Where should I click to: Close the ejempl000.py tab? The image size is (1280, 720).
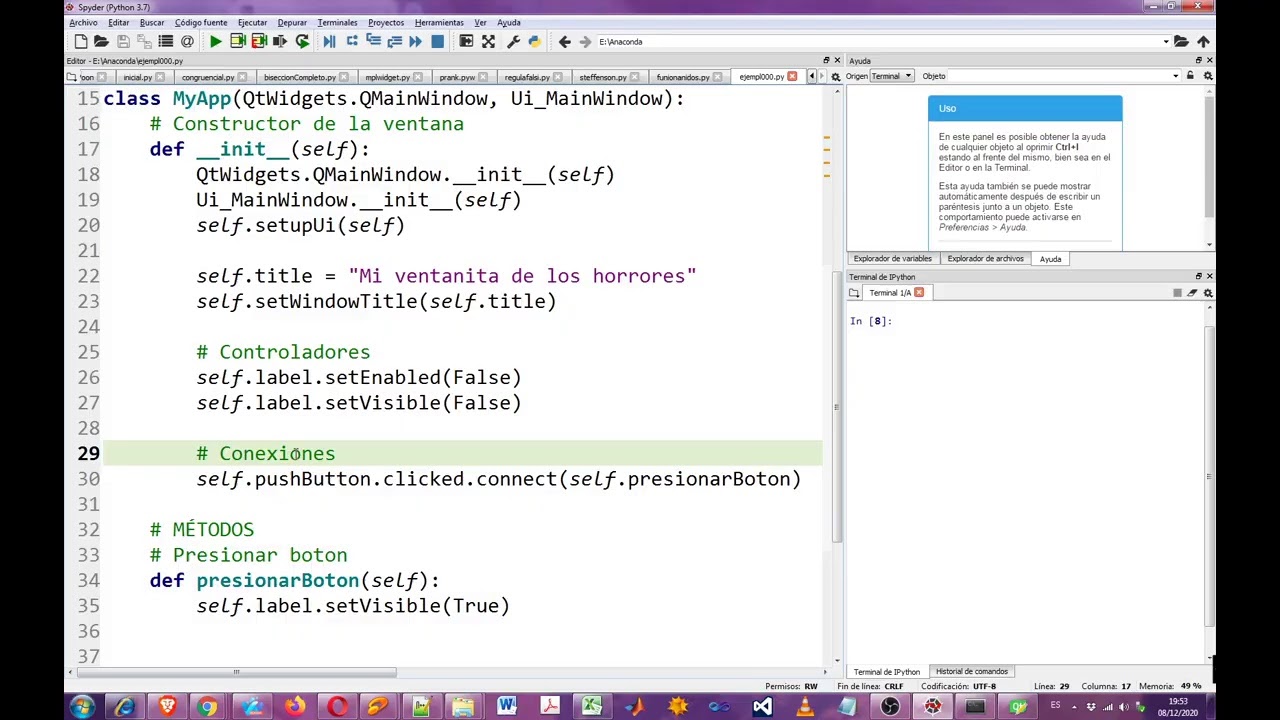tap(792, 77)
